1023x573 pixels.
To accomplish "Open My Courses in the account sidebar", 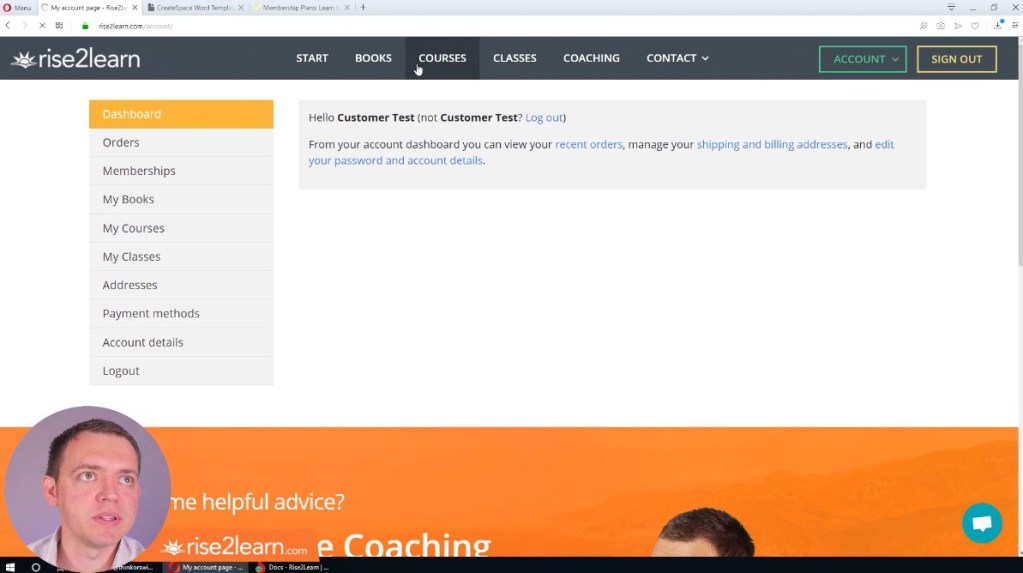I will coord(181,228).
